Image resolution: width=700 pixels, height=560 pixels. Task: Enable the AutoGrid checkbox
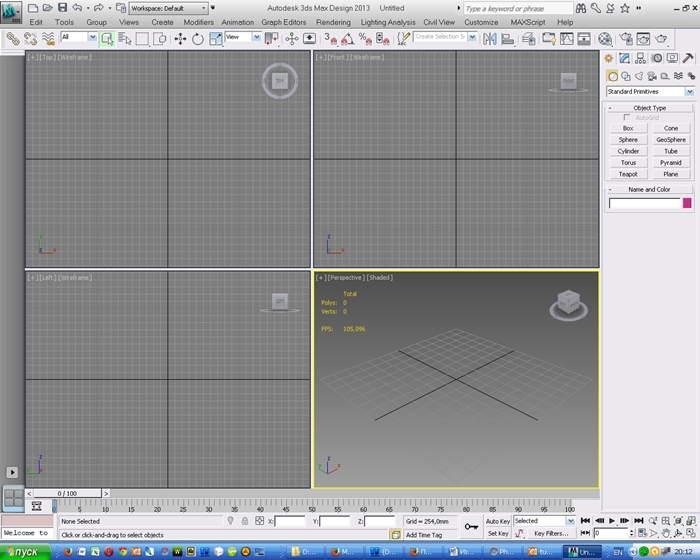(x=627, y=117)
